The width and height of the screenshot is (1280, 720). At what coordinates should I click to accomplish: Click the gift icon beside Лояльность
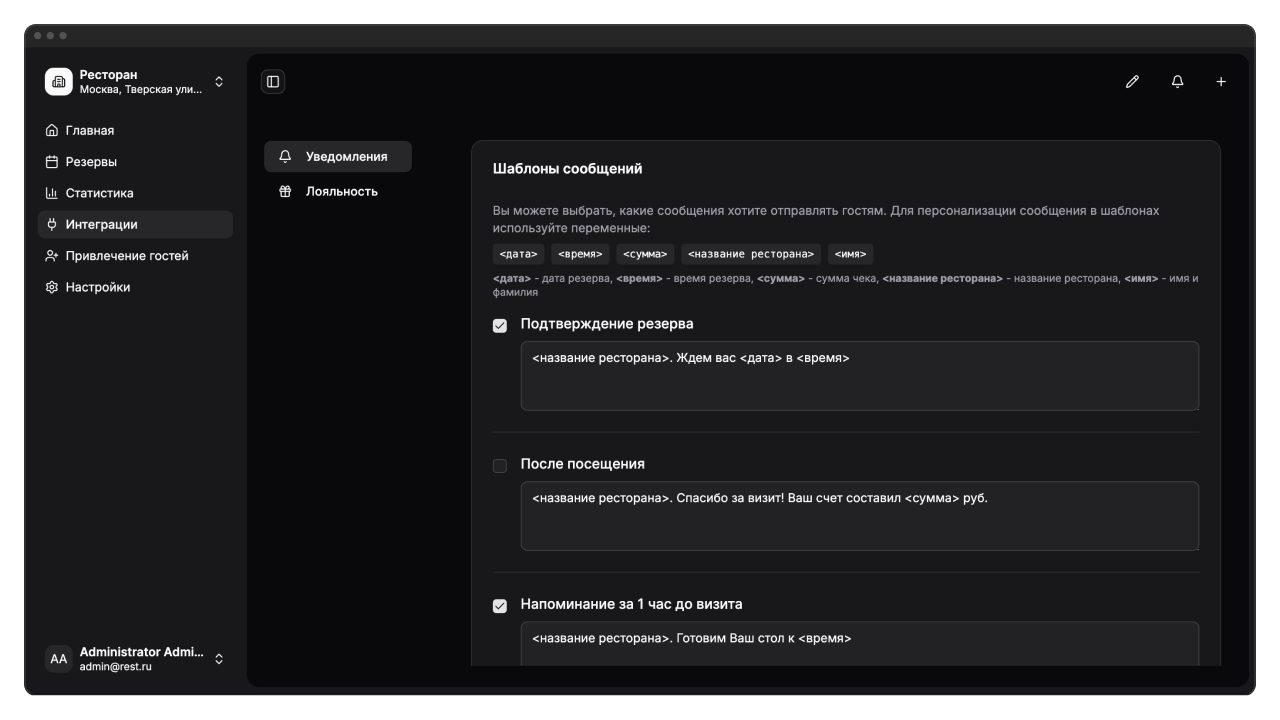pos(285,192)
